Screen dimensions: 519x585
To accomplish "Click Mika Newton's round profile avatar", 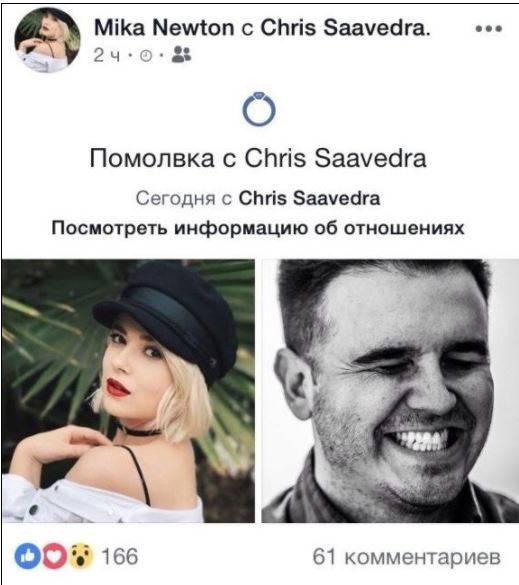I will click(x=47, y=40).
